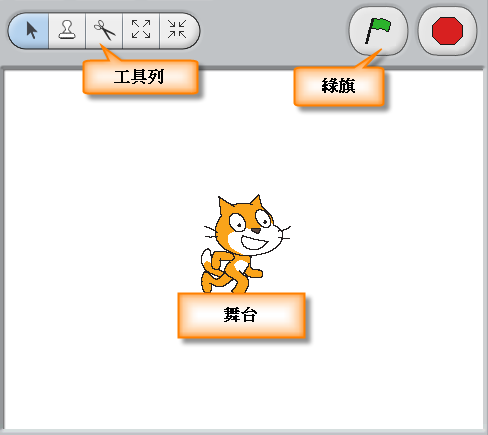The image size is (488, 435).
Task: Click the cat sprite's brown nose
Action: point(256,230)
